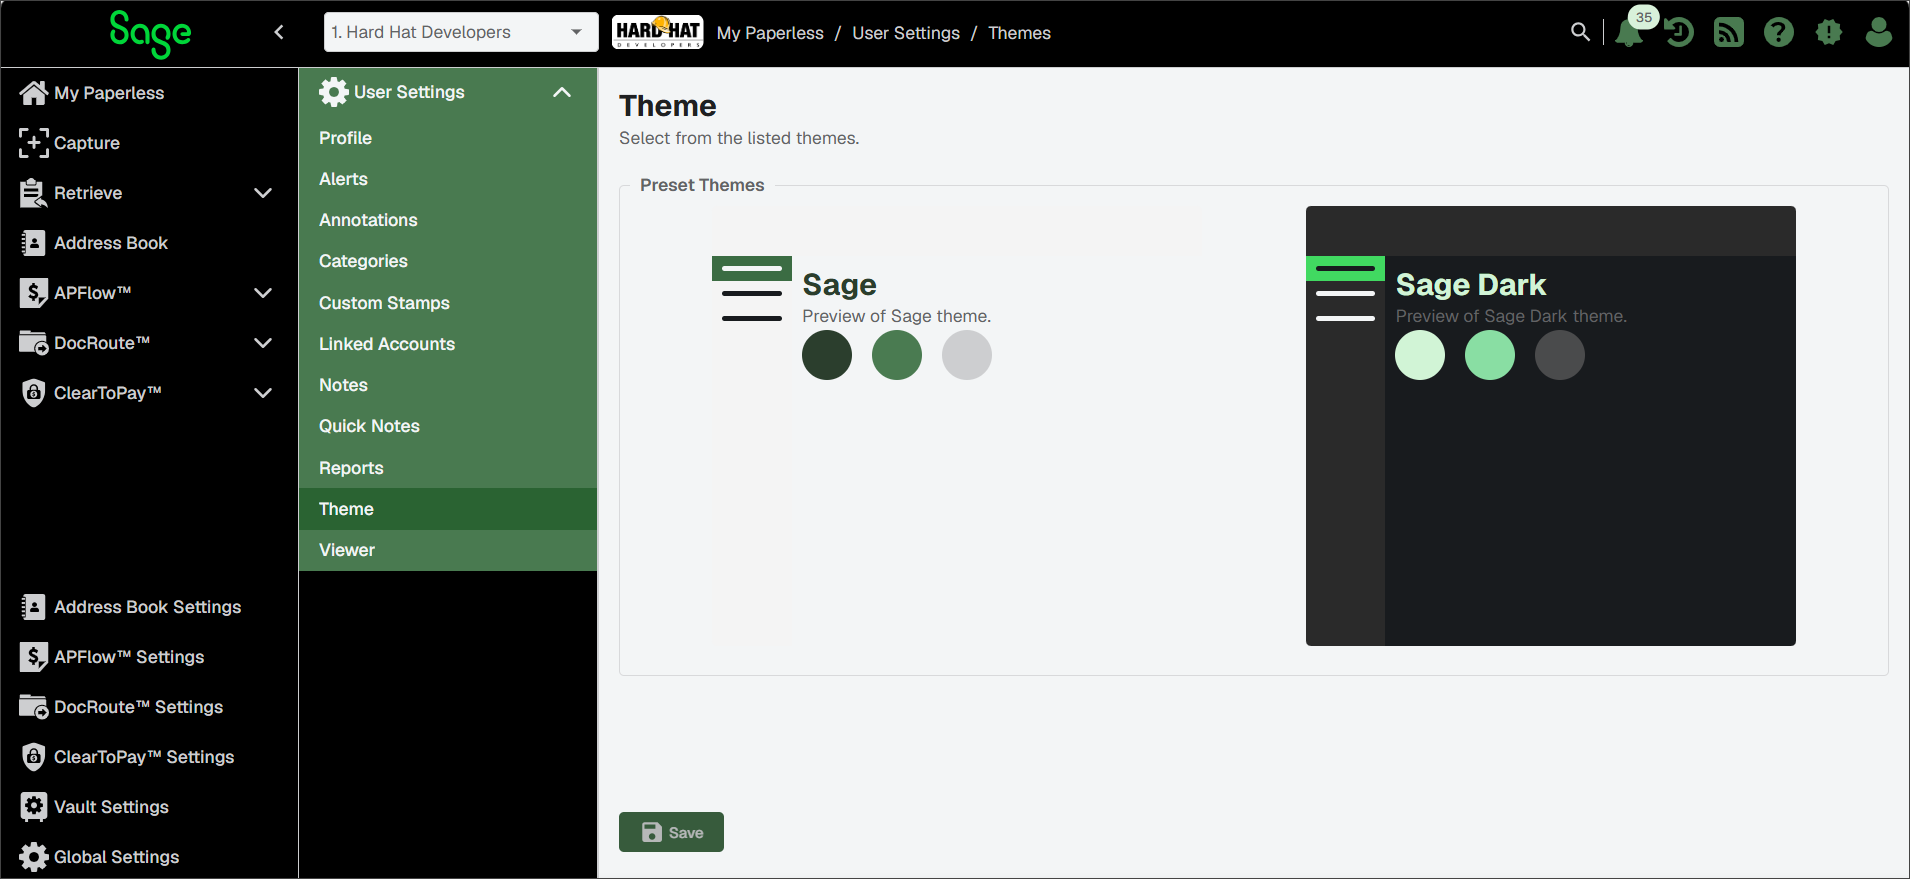
Task: Select the Sage Dark theme preview
Action: tap(1551, 426)
